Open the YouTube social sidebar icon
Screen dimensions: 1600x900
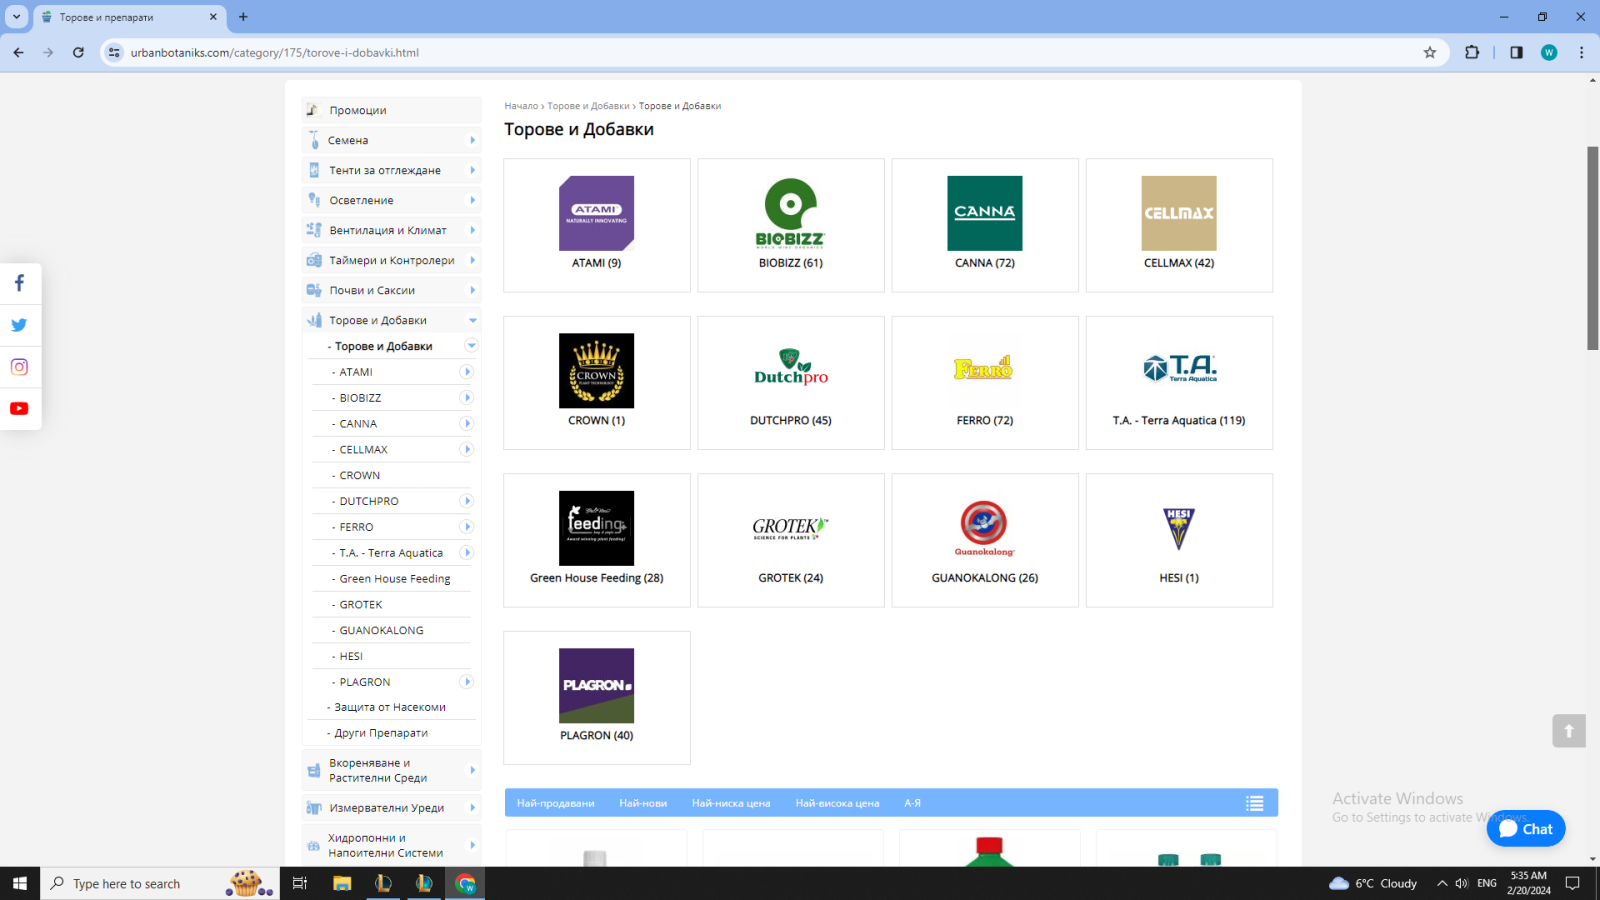pos(19,409)
